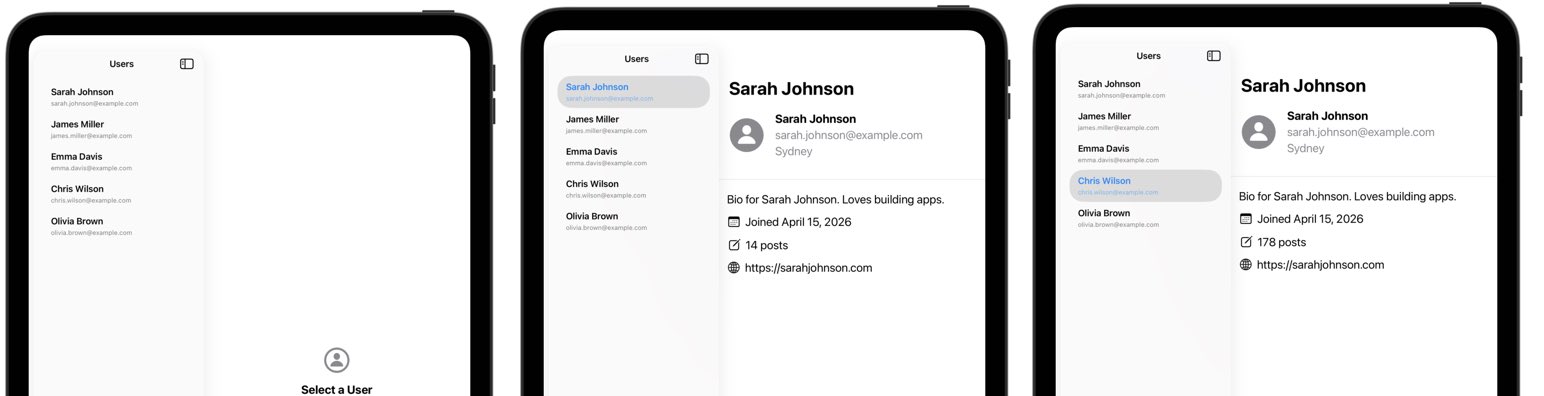Click Joined April 15, 2026 in right iPad

click(x=1310, y=219)
